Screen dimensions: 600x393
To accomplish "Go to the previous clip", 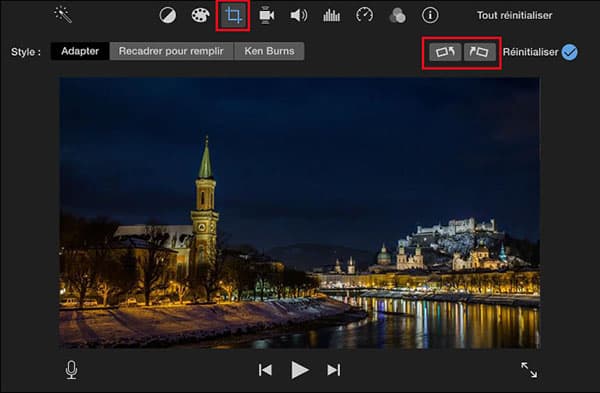I will (x=265, y=370).
